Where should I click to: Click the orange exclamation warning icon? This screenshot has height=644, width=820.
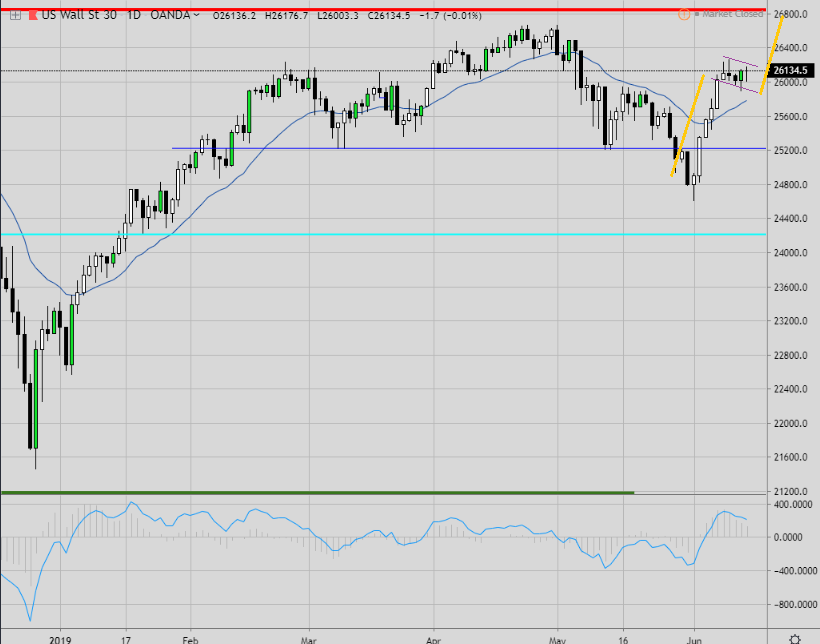684,14
